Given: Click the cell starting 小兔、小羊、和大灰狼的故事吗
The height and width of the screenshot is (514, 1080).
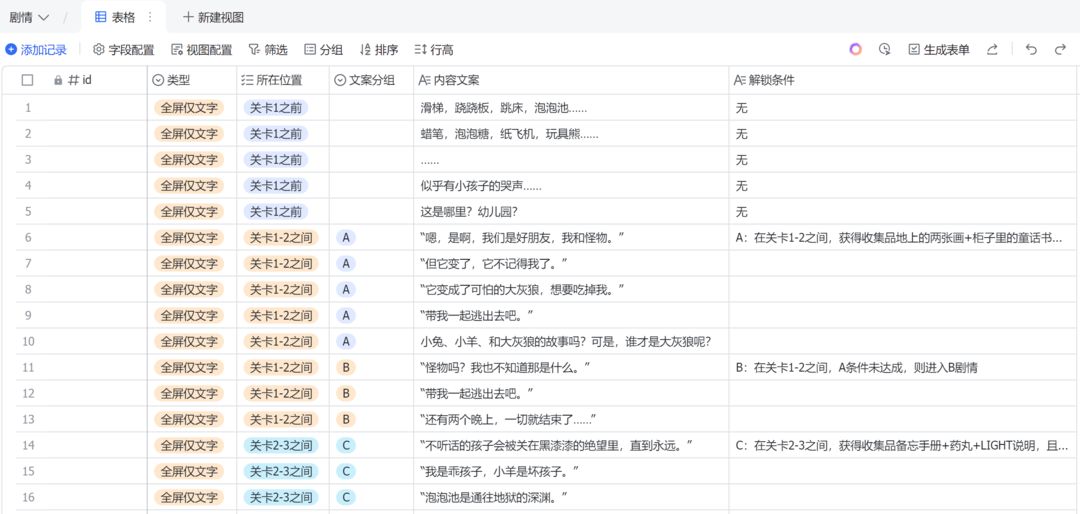Looking at the screenshot, I should 571,341.
